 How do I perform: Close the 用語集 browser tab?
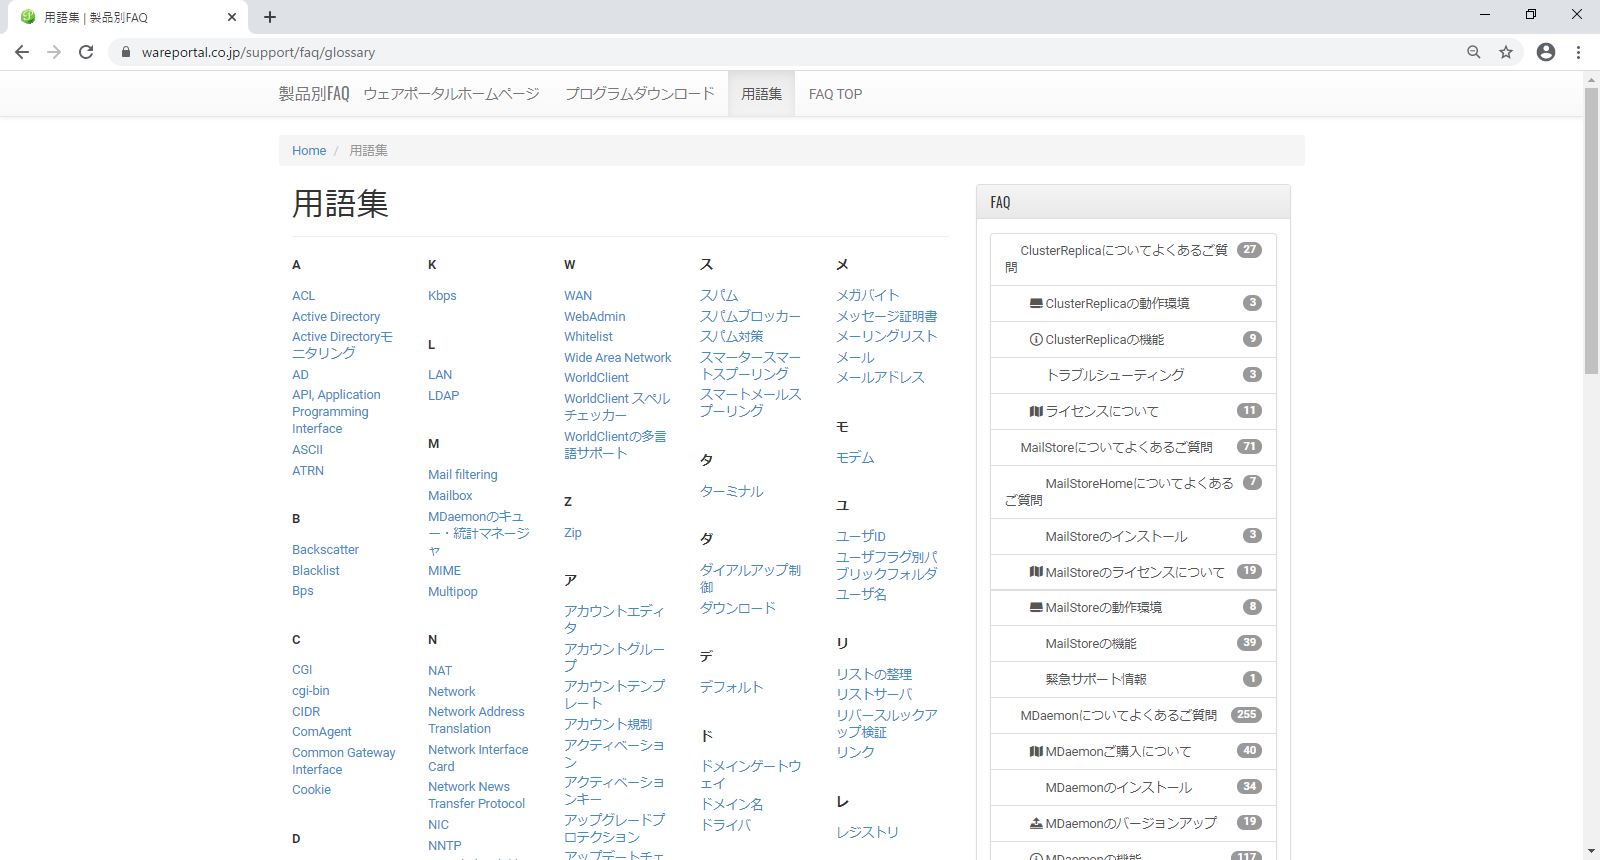pos(232,17)
